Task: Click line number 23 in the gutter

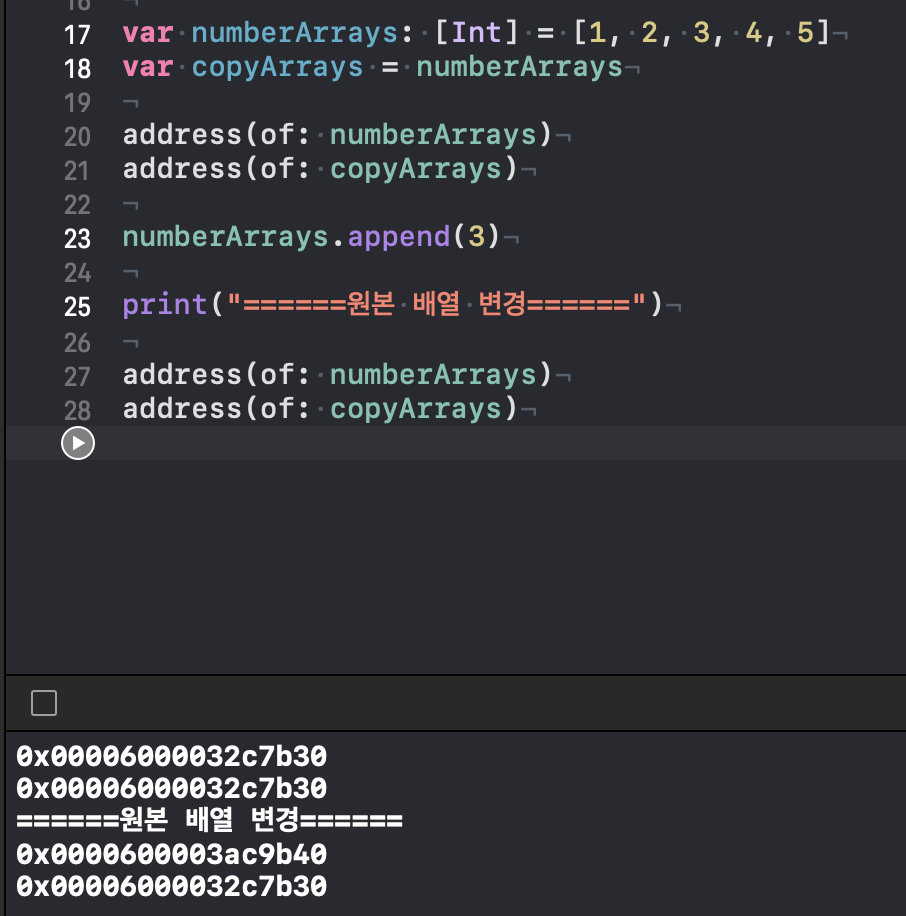Action: click(77, 238)
